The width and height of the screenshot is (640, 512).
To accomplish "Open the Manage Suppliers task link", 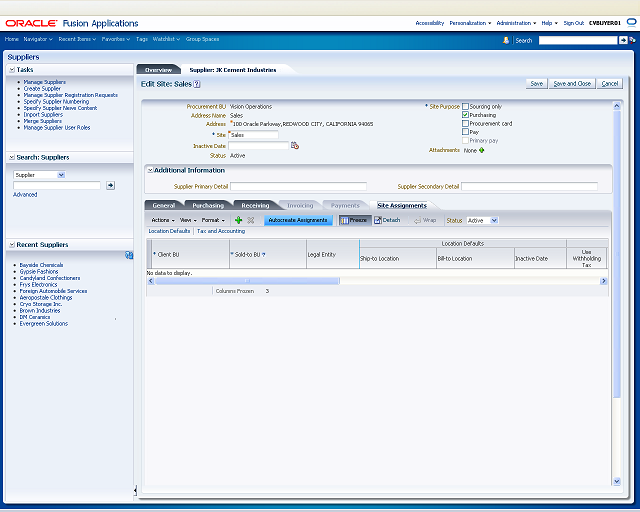I will pyautogui.click(x=44, y=82).
